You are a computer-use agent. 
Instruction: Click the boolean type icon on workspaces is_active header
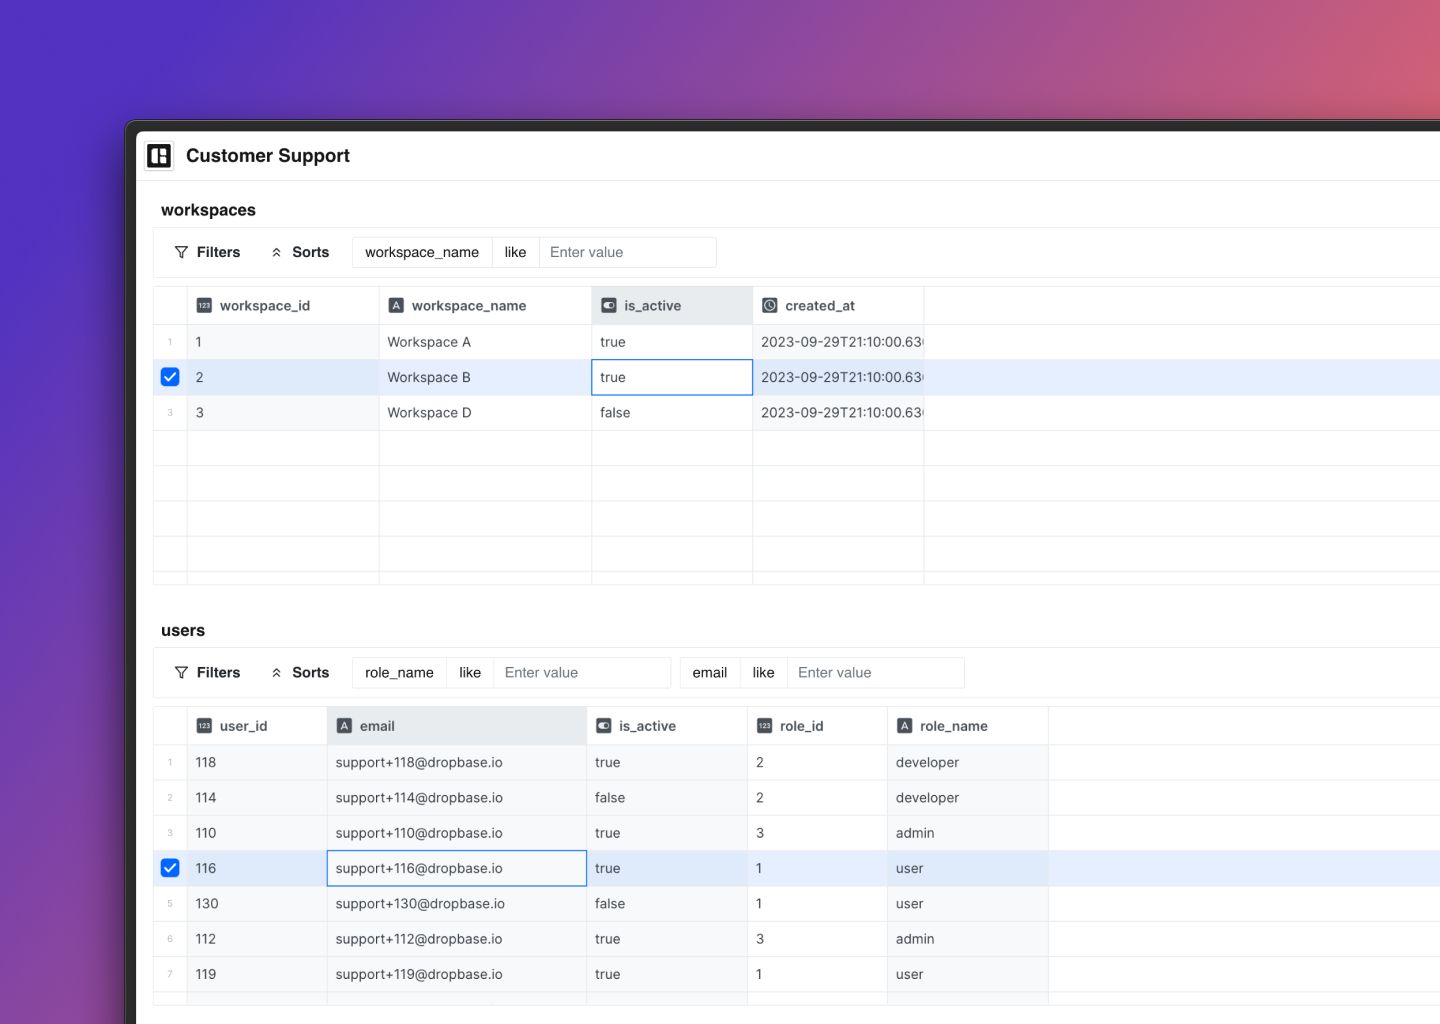pyautogui.click(x=608, y=305)
